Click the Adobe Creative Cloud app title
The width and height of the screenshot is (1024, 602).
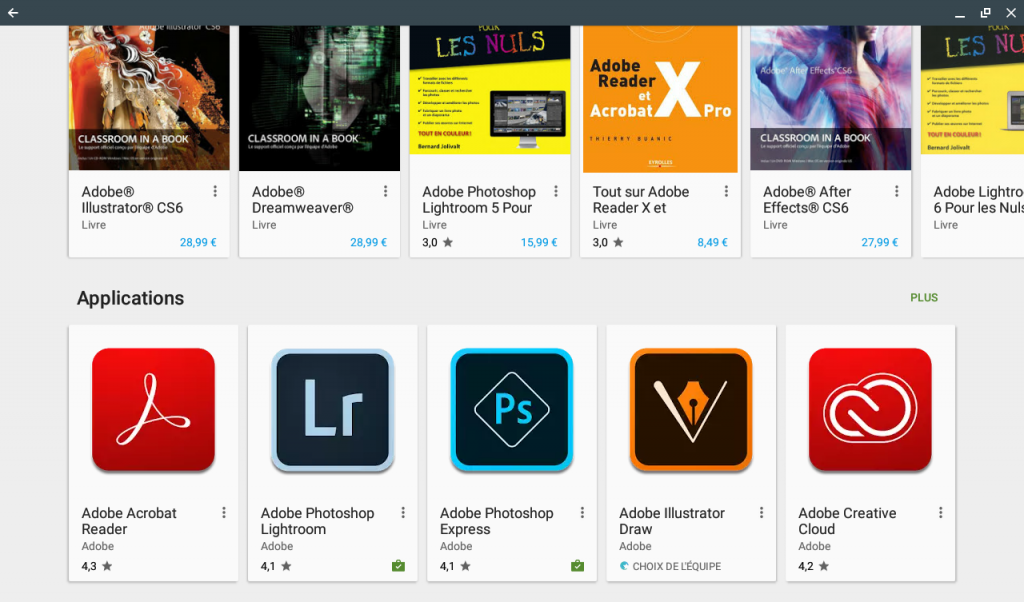(x=847, y=521)
